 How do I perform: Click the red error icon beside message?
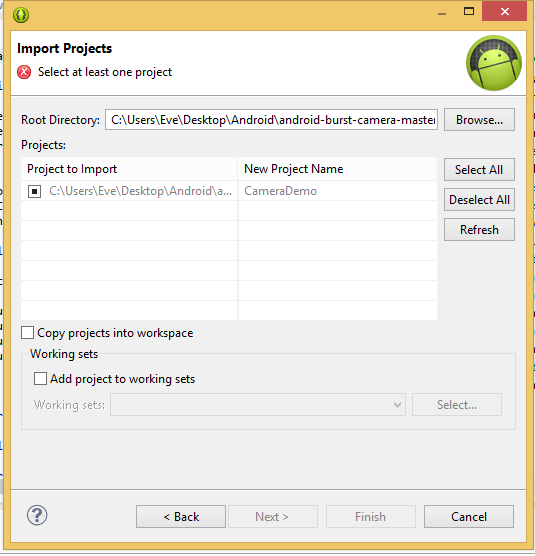coord(24,72)
